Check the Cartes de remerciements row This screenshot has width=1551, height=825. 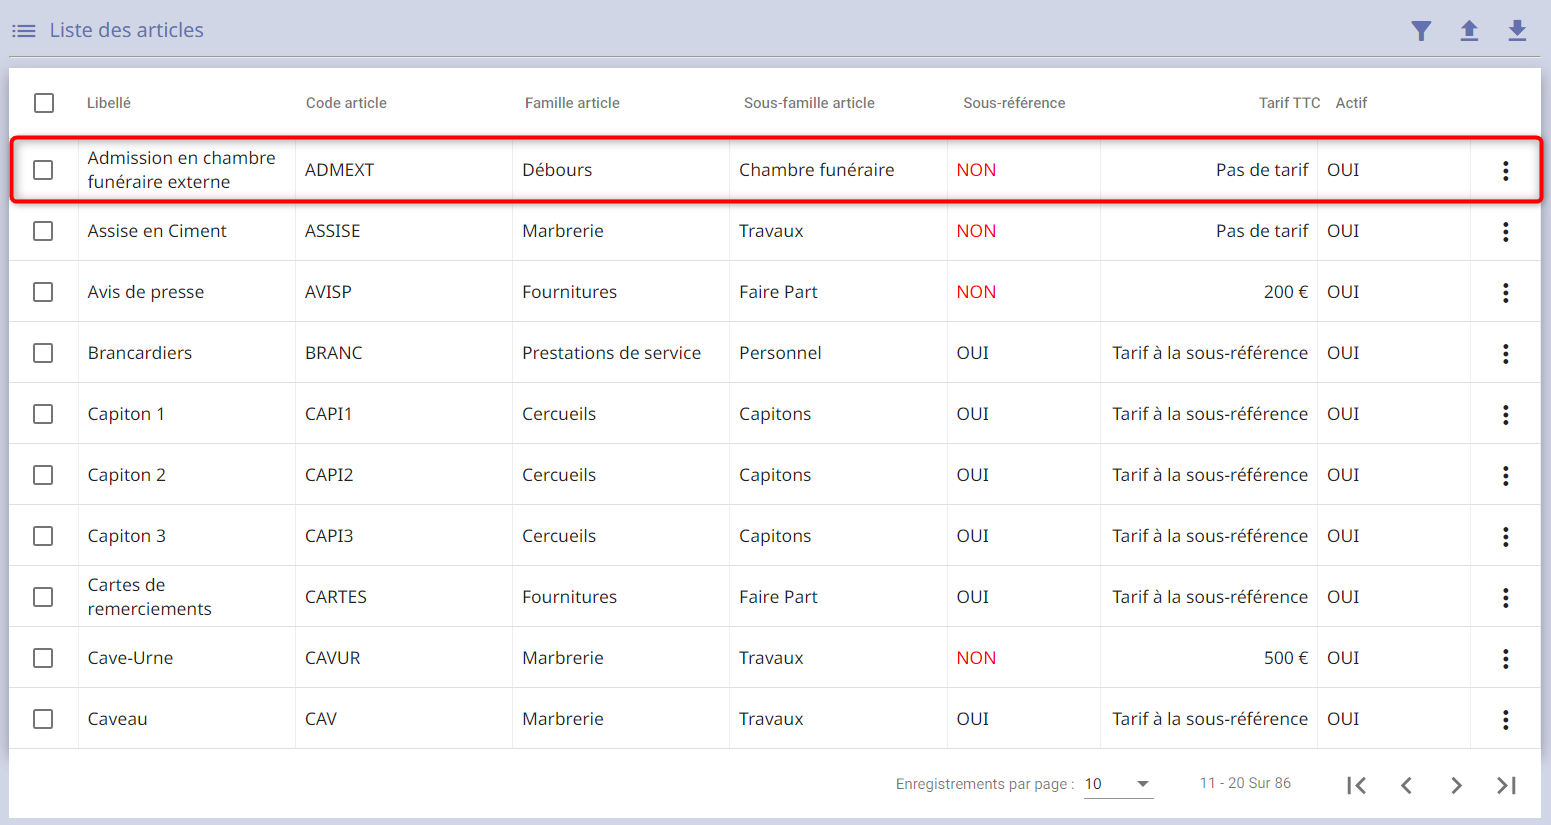point(43,597)
